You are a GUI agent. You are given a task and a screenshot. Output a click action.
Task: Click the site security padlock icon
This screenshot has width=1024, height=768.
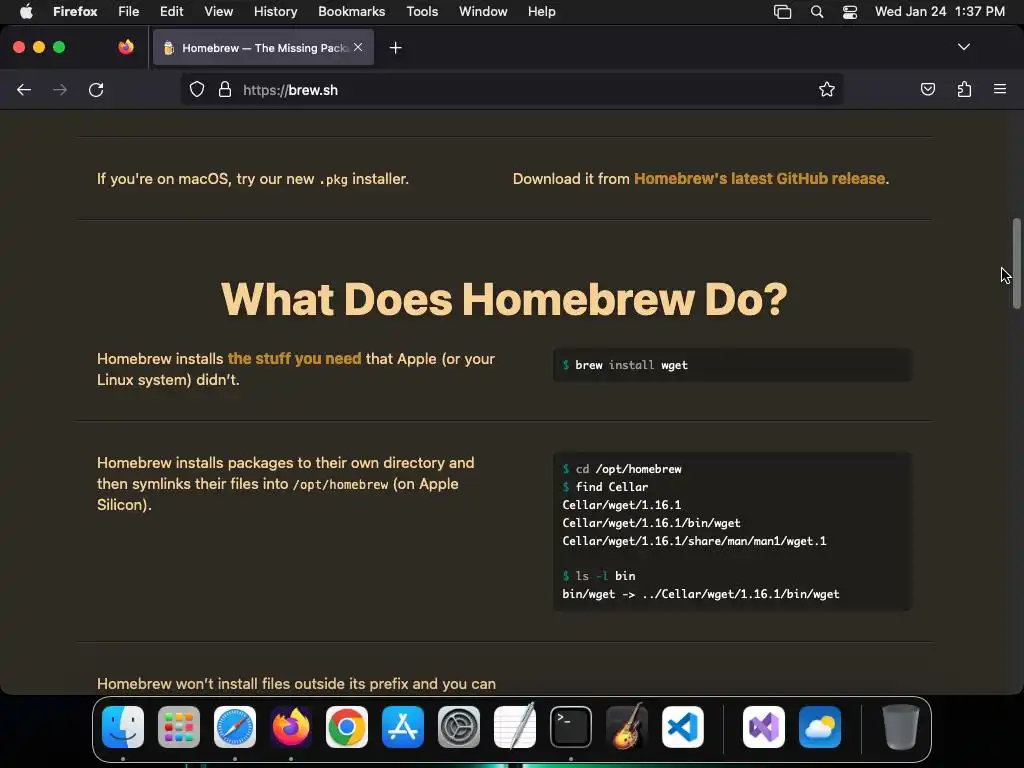tap(225, 89)
